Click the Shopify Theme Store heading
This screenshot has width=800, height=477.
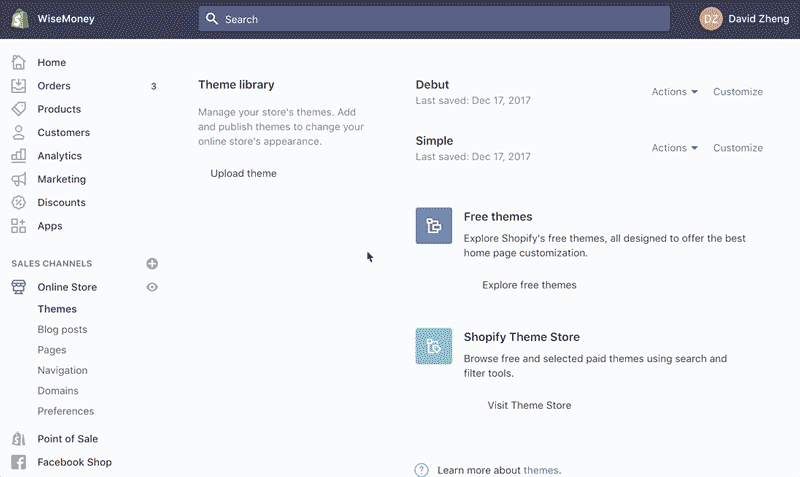coord(521,337)
